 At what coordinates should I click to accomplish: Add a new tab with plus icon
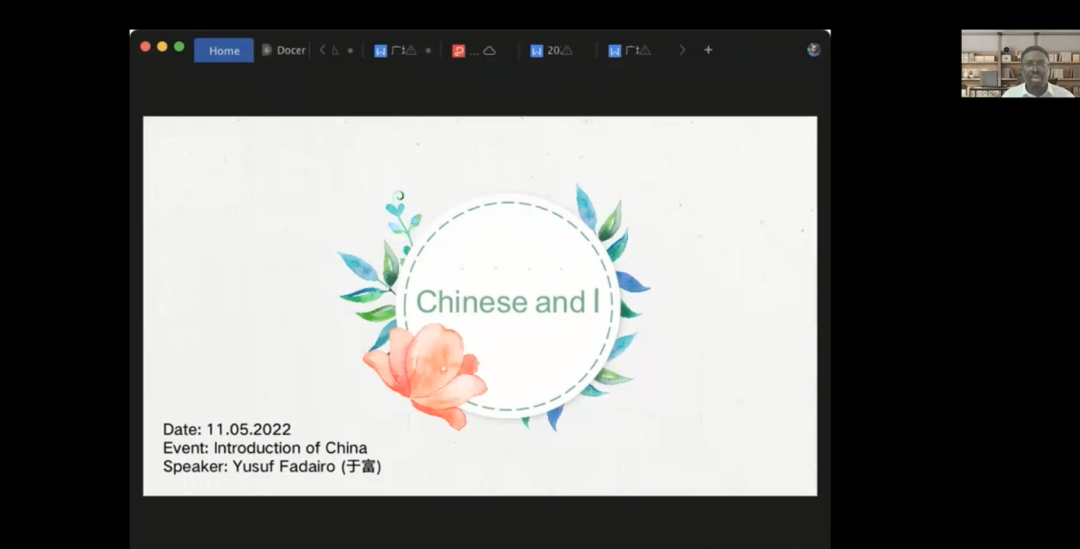(x=708, y=50)
